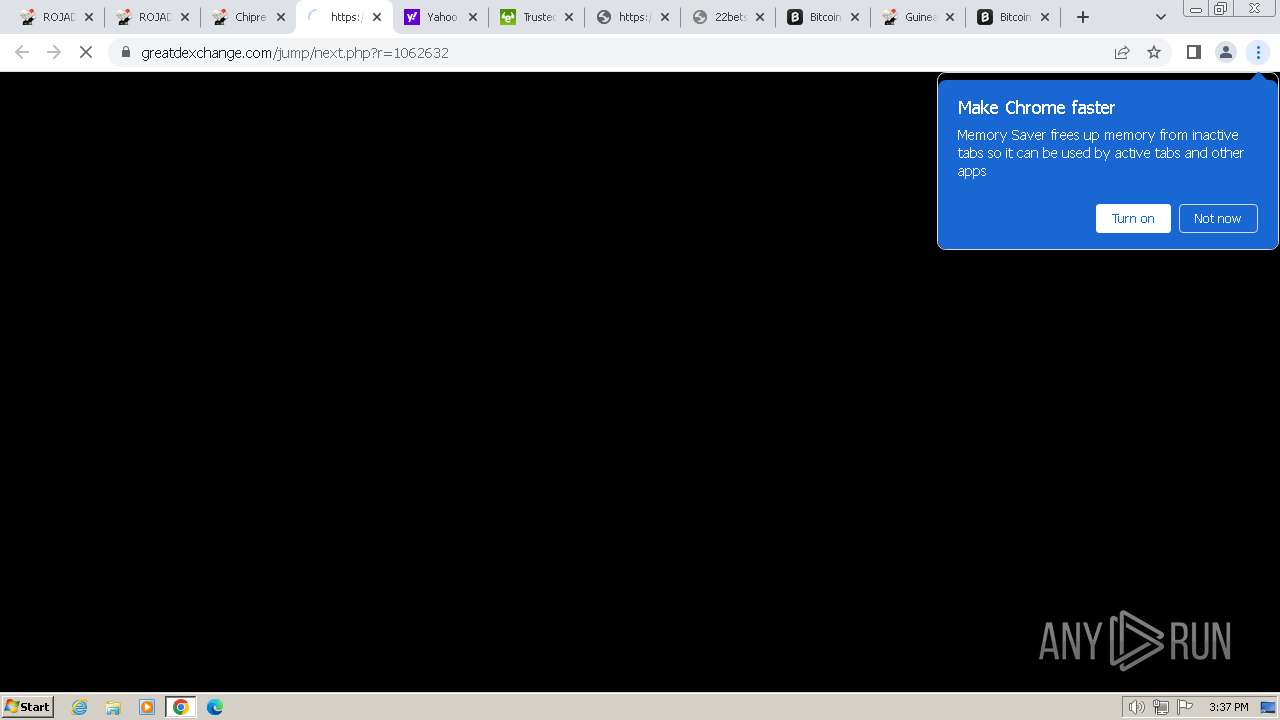This screenshot has height=720, width=1280.
Task: Switch to the last Bitcoin tab
Action: tap(1006, 17)
